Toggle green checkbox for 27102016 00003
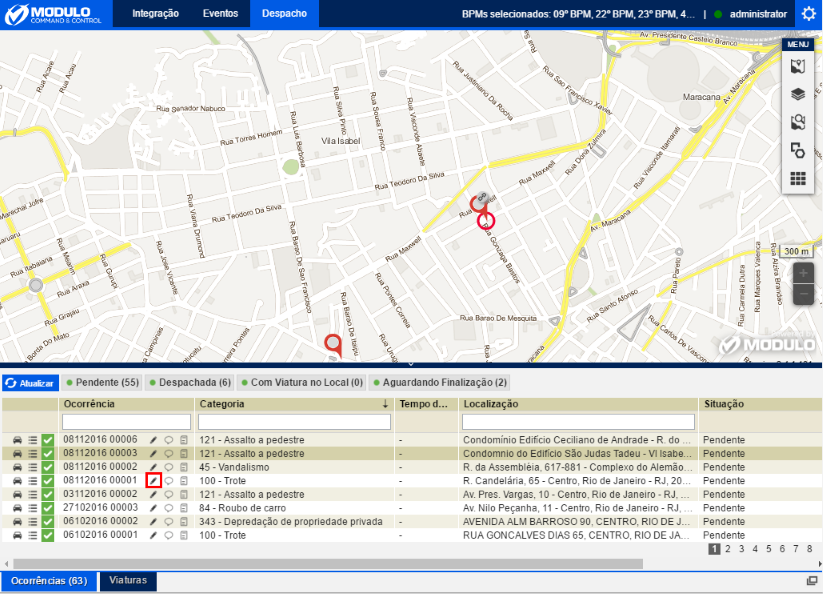 click(48, 508)
